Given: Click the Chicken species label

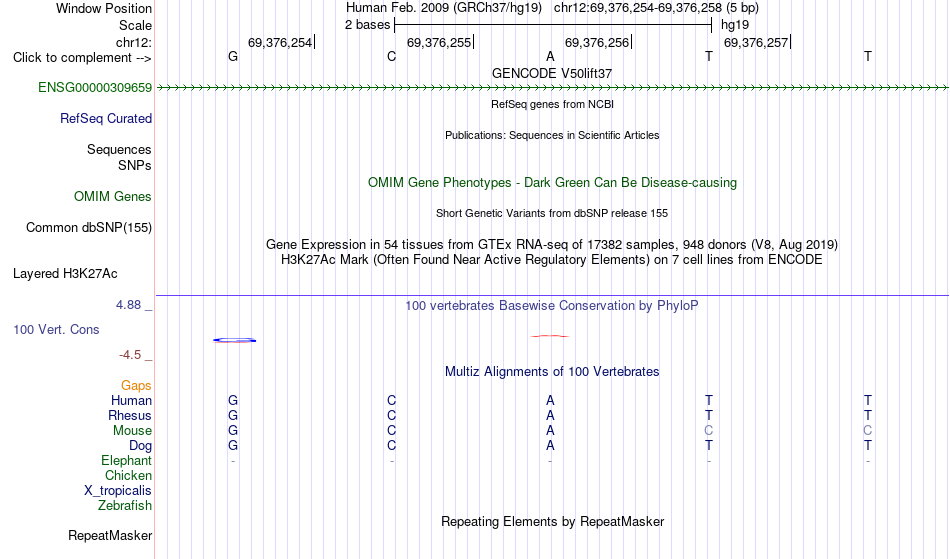Looking at the screenshot, I should pos(128,476).
